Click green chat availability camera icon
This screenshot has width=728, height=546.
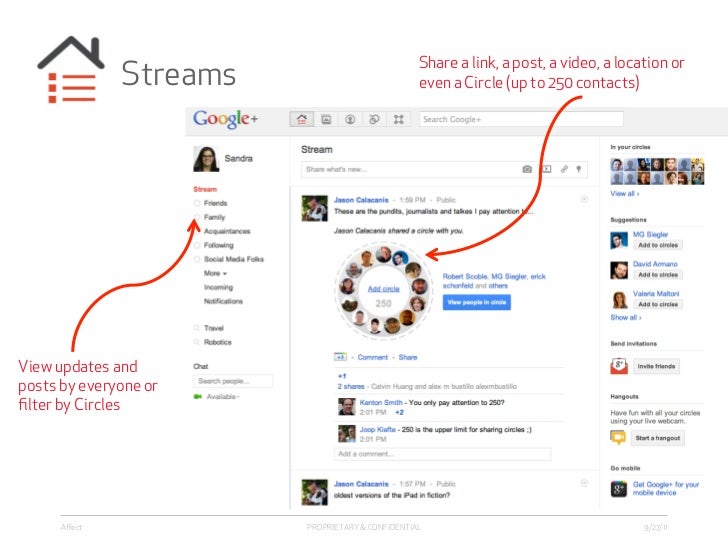pyautogui.click(x=198, y=396)
